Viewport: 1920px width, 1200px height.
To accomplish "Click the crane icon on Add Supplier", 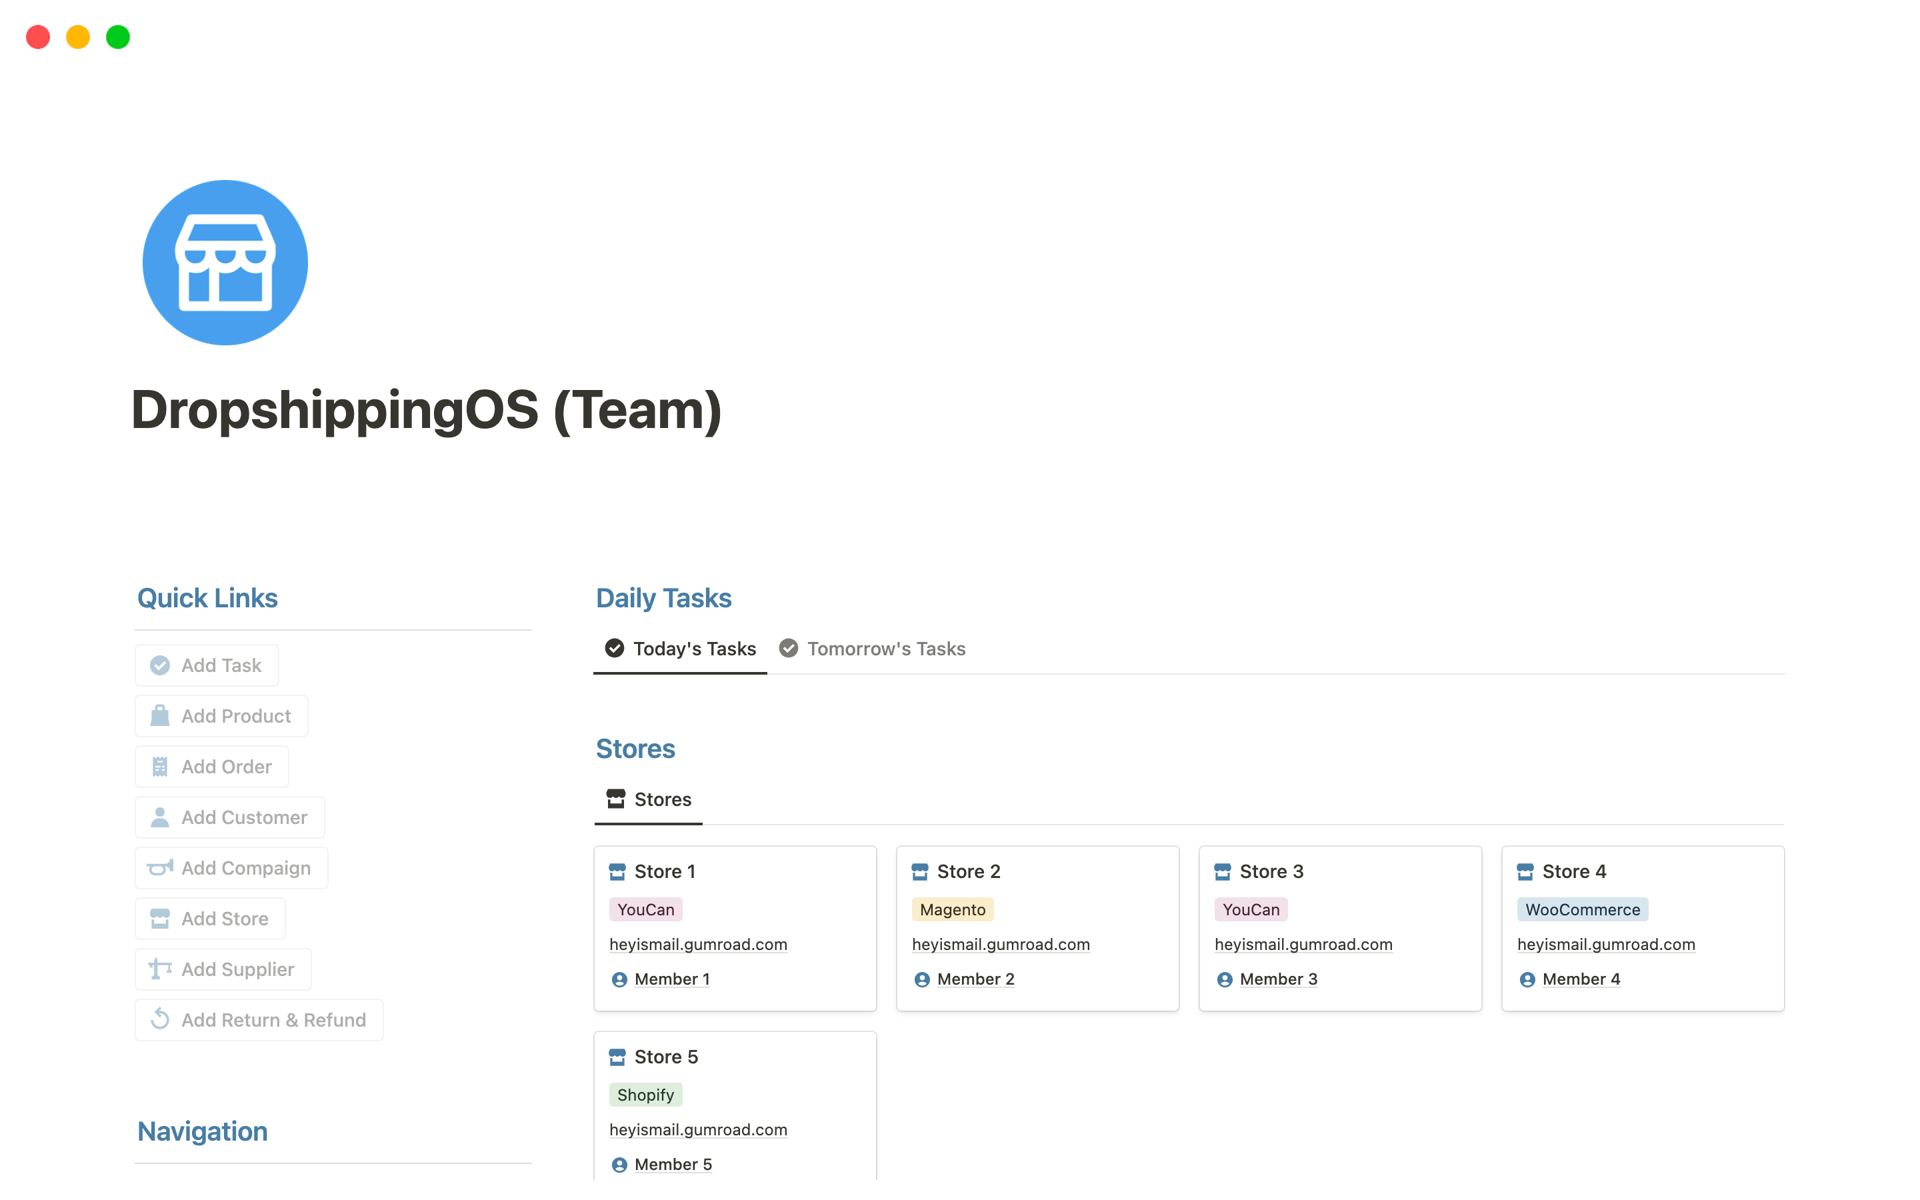I will coord(160,969).
